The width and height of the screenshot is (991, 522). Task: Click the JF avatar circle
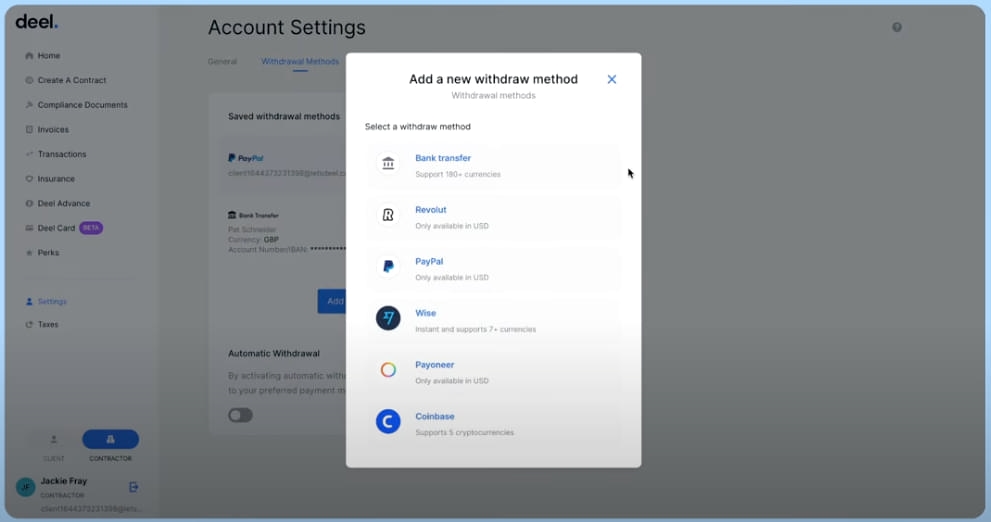pos(25,487)
